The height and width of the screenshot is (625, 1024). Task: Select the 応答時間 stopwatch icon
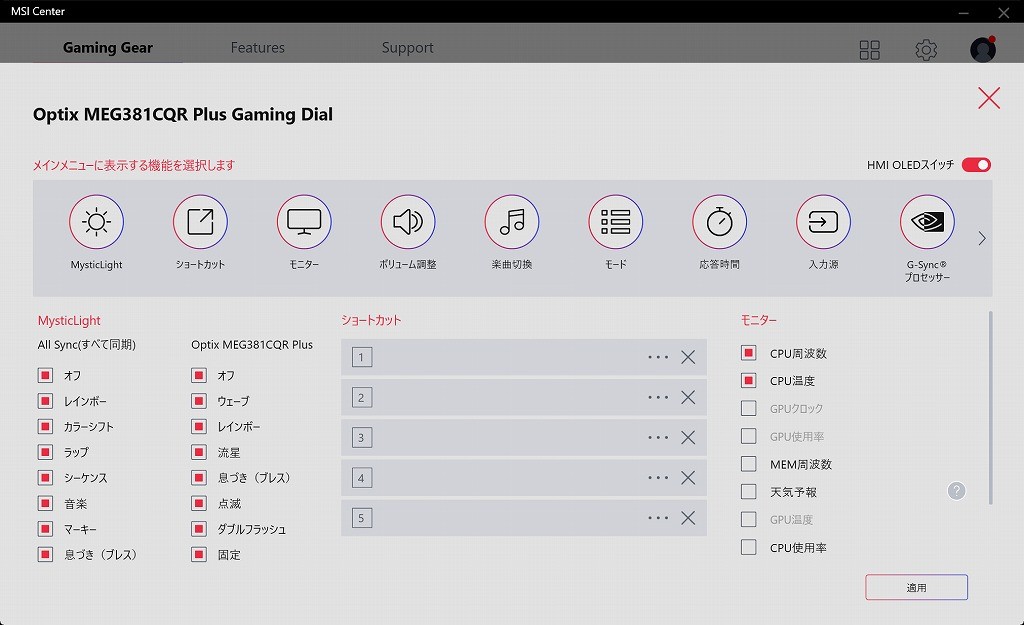coord(720,222)
